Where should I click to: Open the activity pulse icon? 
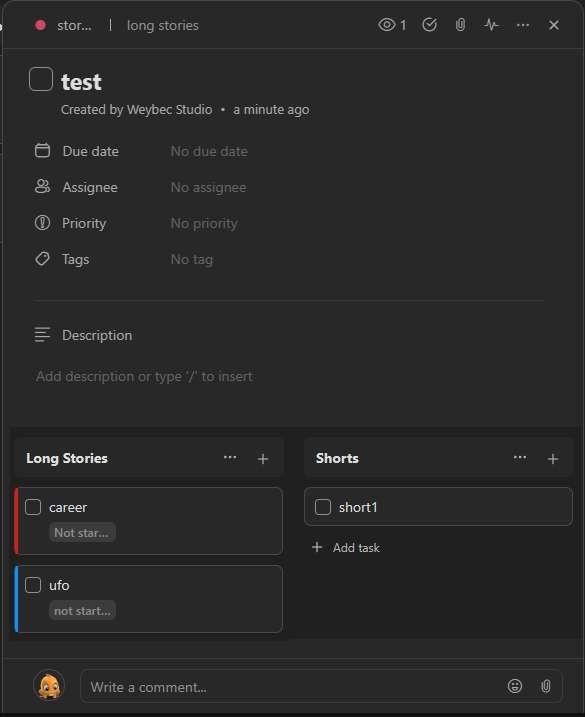pos(491,25)
